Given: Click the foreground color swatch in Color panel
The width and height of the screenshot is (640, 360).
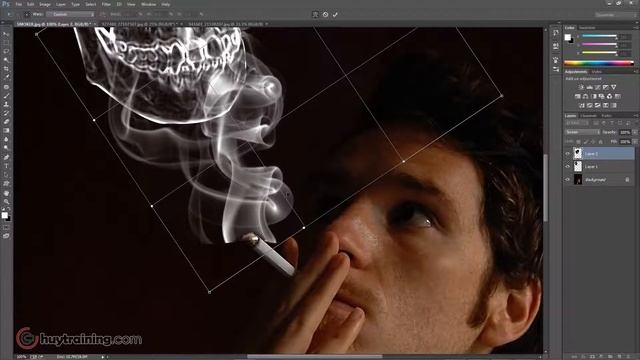Looking at the screenshot, I should pyautogui.click(x=567, y=37).
